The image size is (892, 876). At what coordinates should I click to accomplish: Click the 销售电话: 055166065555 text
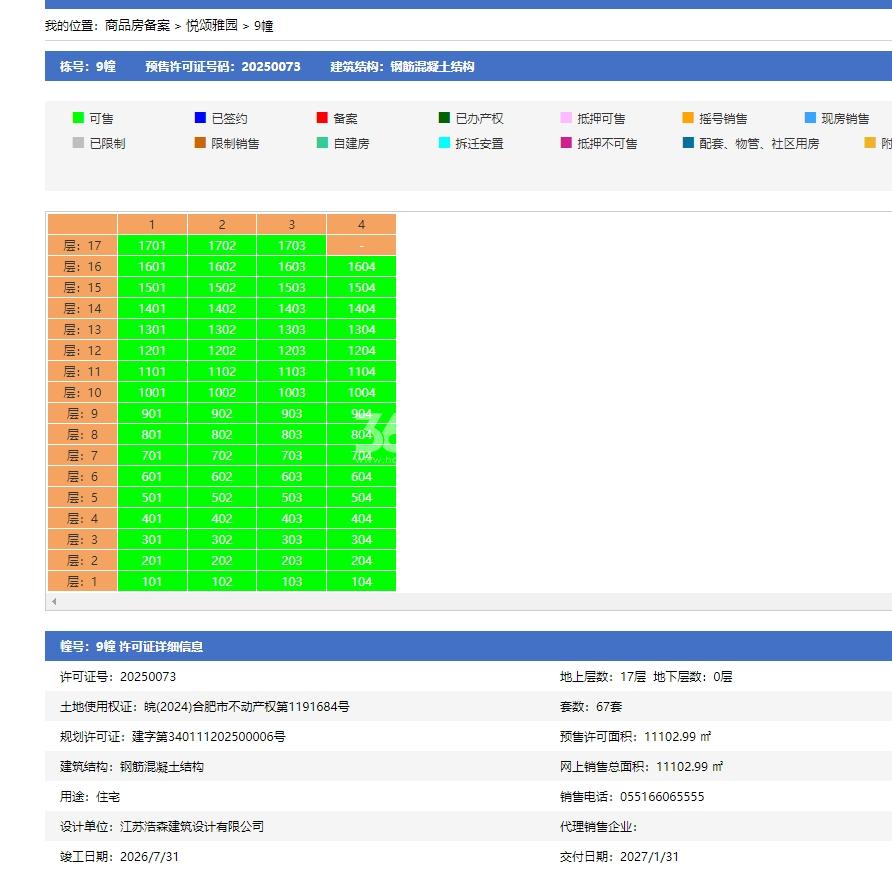[631, 796]
